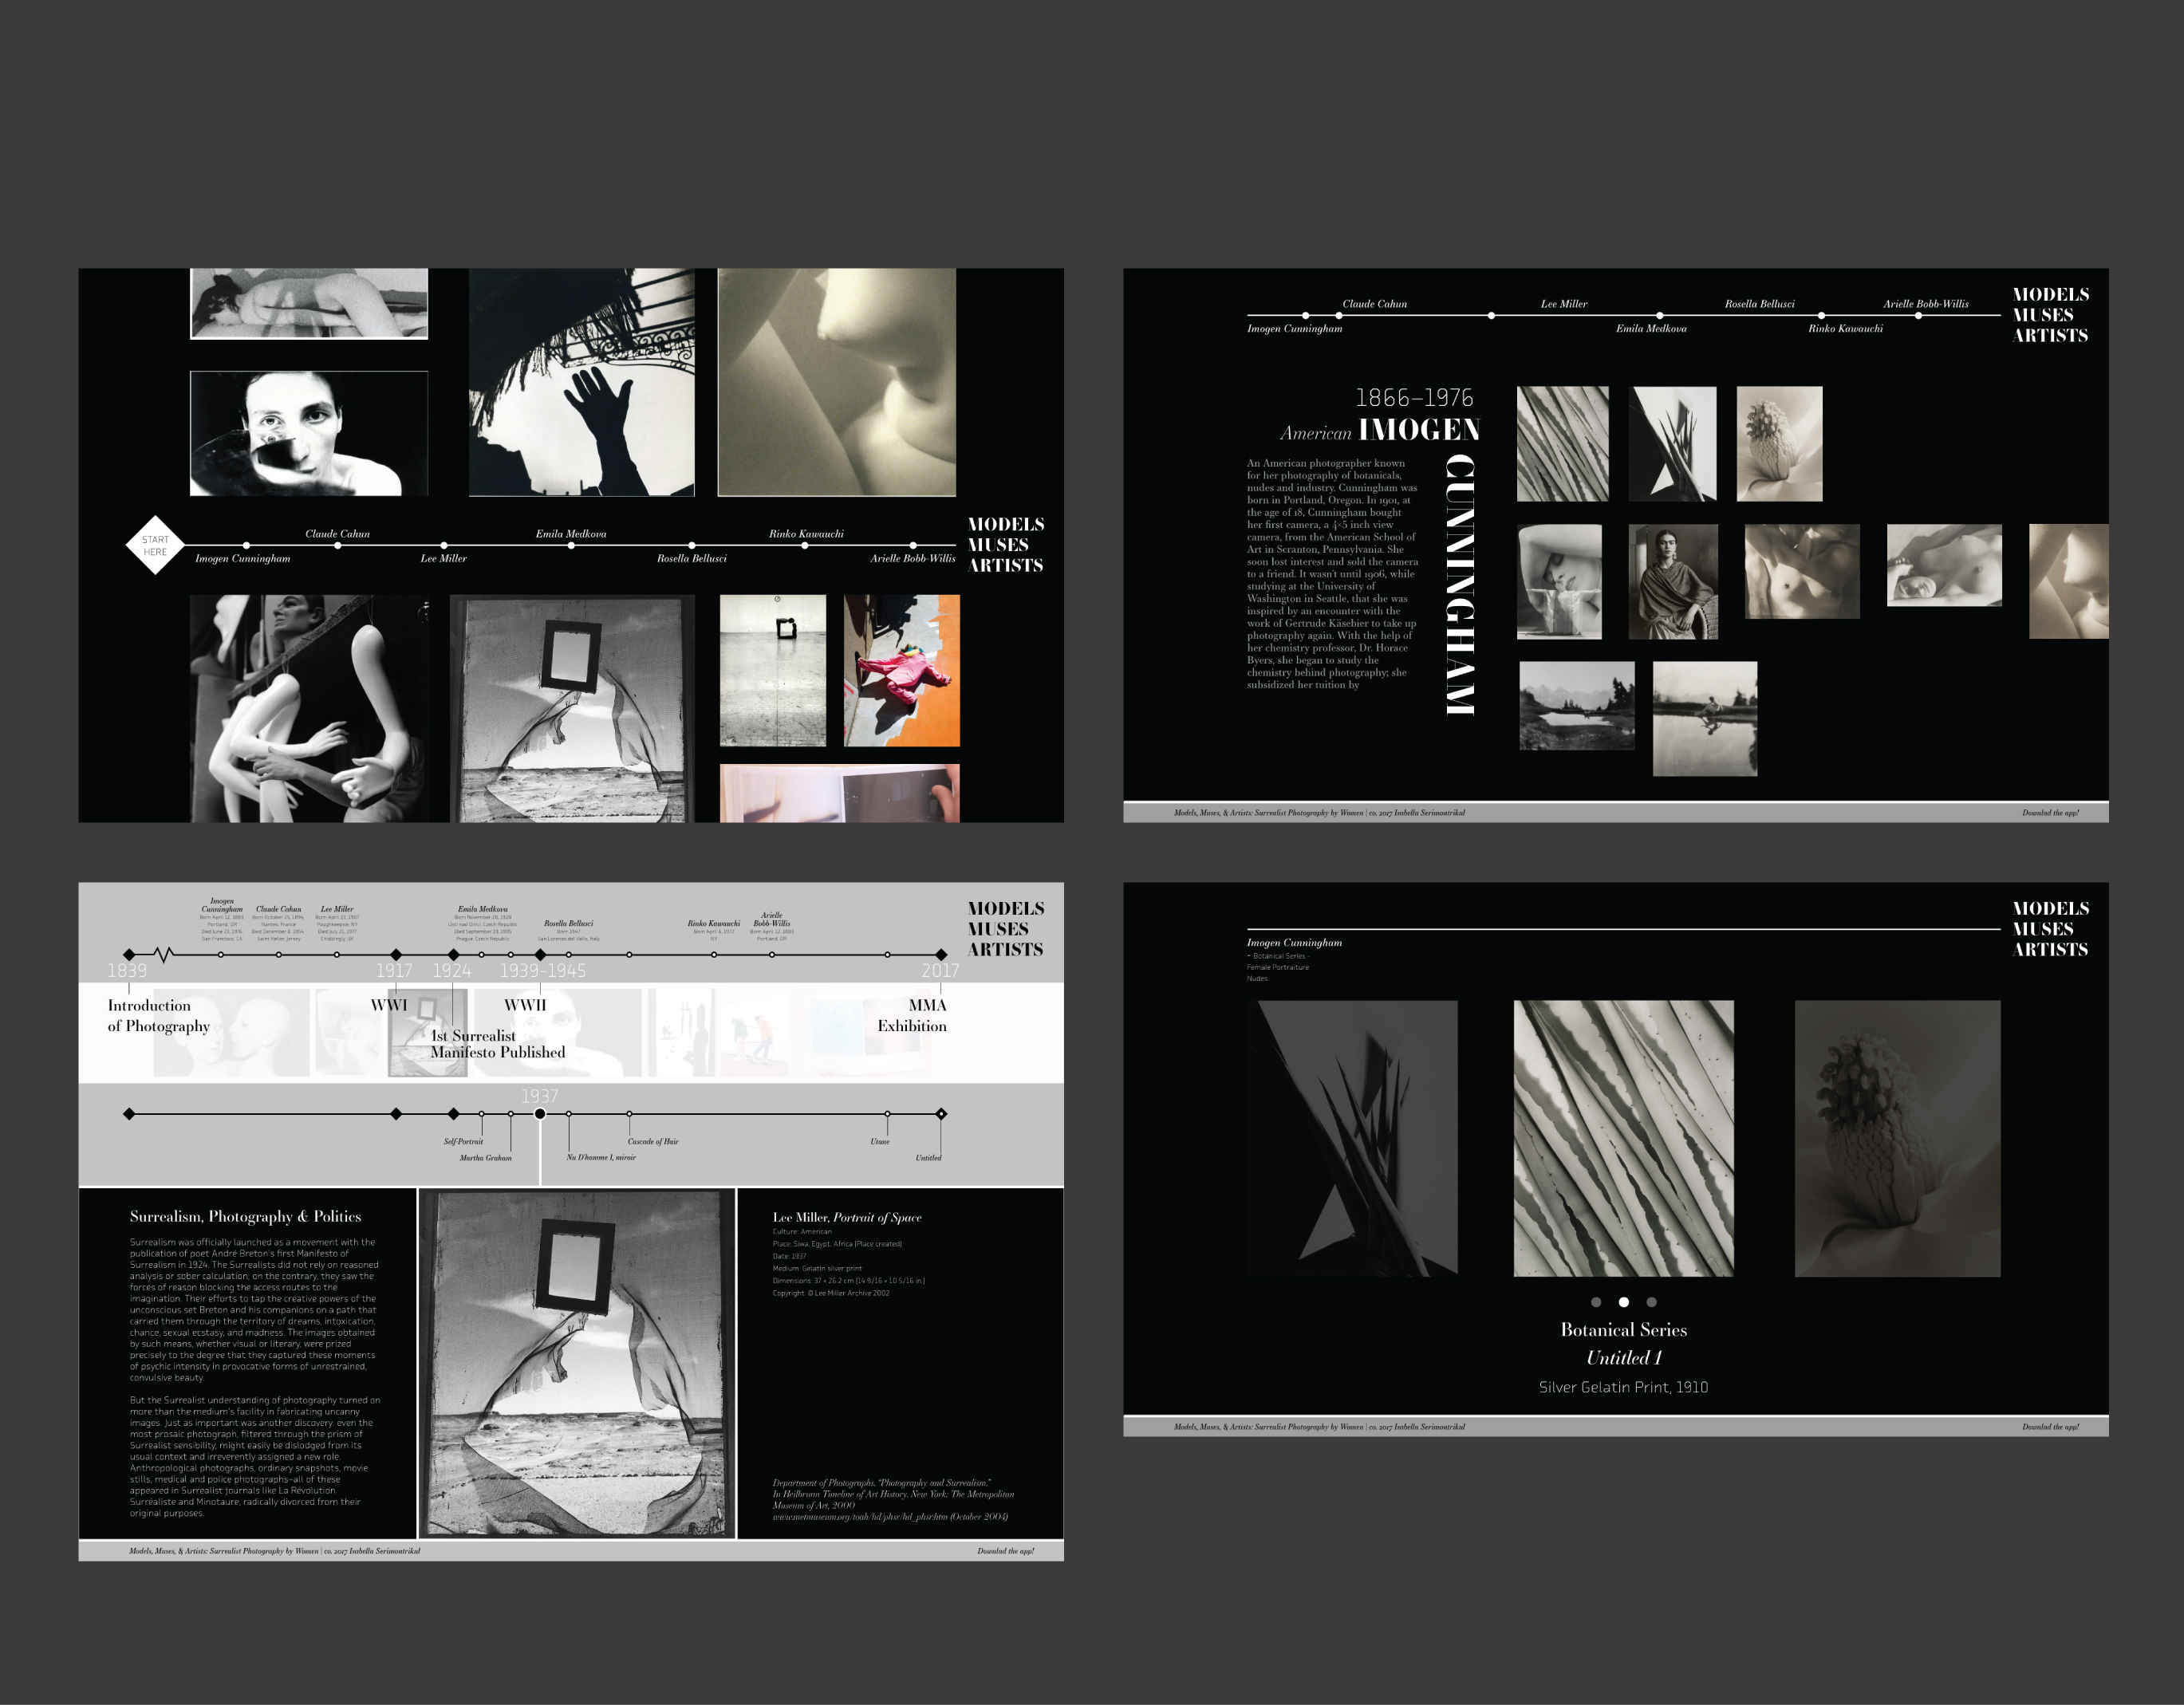Select Lee Miller on the home screen timeline
2184x1705 pixels.
443,558
